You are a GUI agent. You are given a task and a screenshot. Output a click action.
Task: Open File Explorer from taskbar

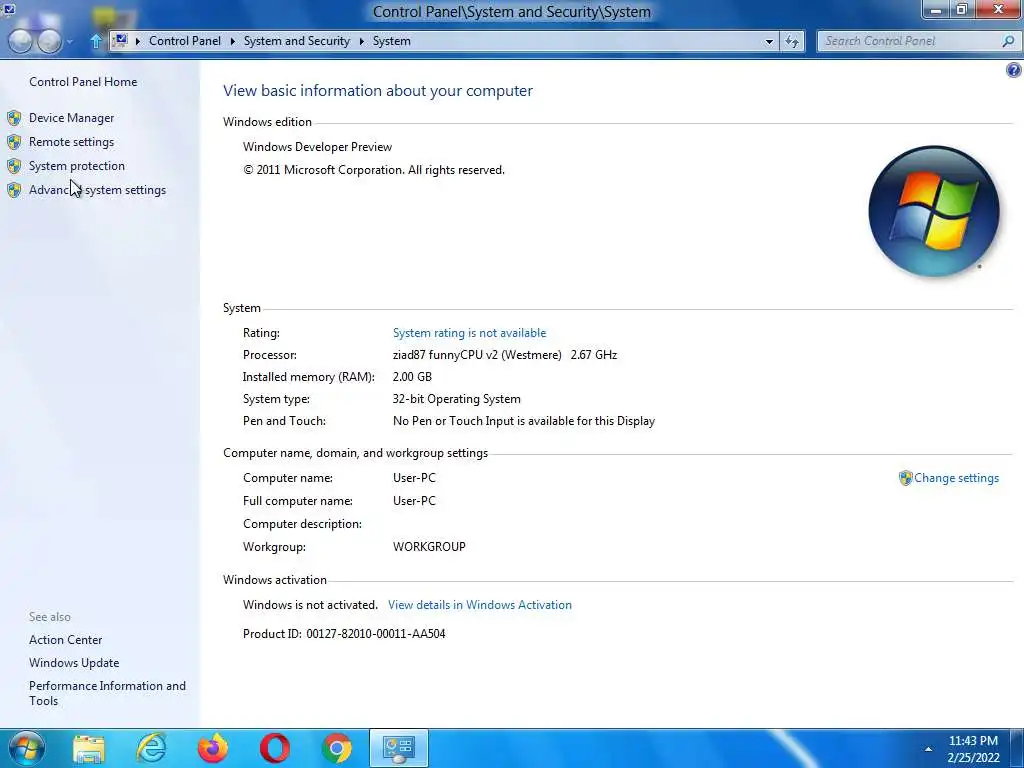(x=89, y=748)
